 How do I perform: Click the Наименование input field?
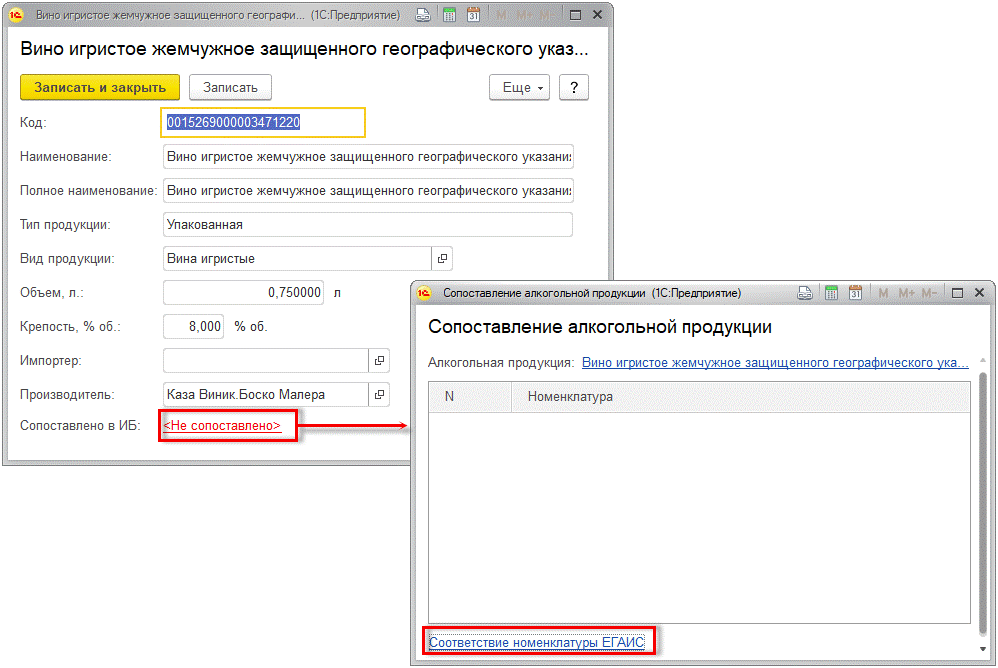click(x=368, y=157)
